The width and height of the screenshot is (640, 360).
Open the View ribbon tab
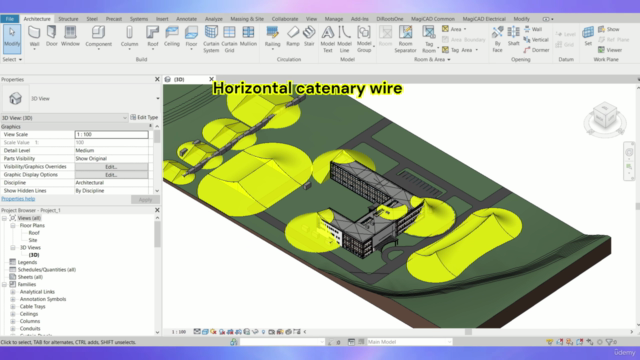pyautogui.click(x=311, y=19)
